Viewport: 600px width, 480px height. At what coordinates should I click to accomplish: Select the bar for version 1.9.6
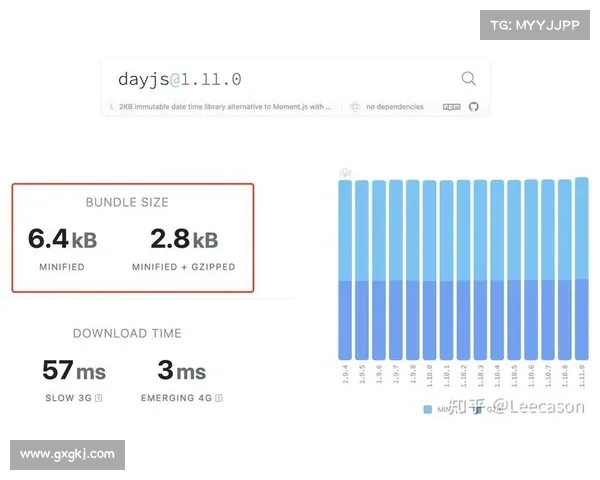coord(379,270)
